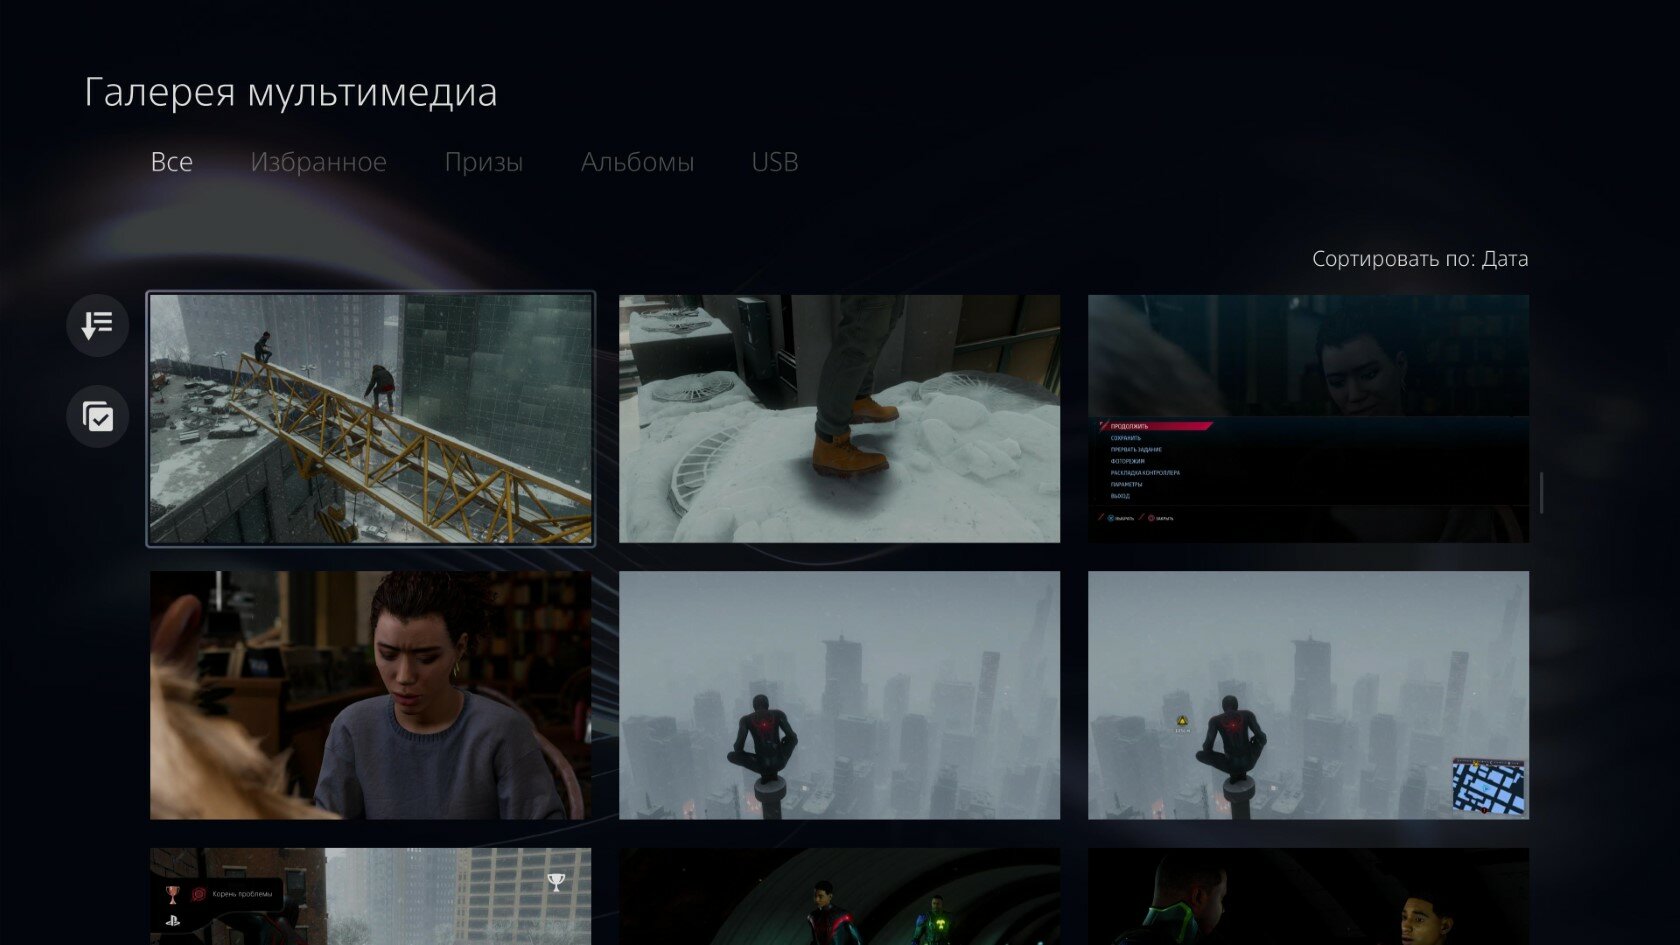Click the gallery scrollbar indicator
This screenshot has height=945, width=1680.
pyautogui.click(x=1541, y=493)
